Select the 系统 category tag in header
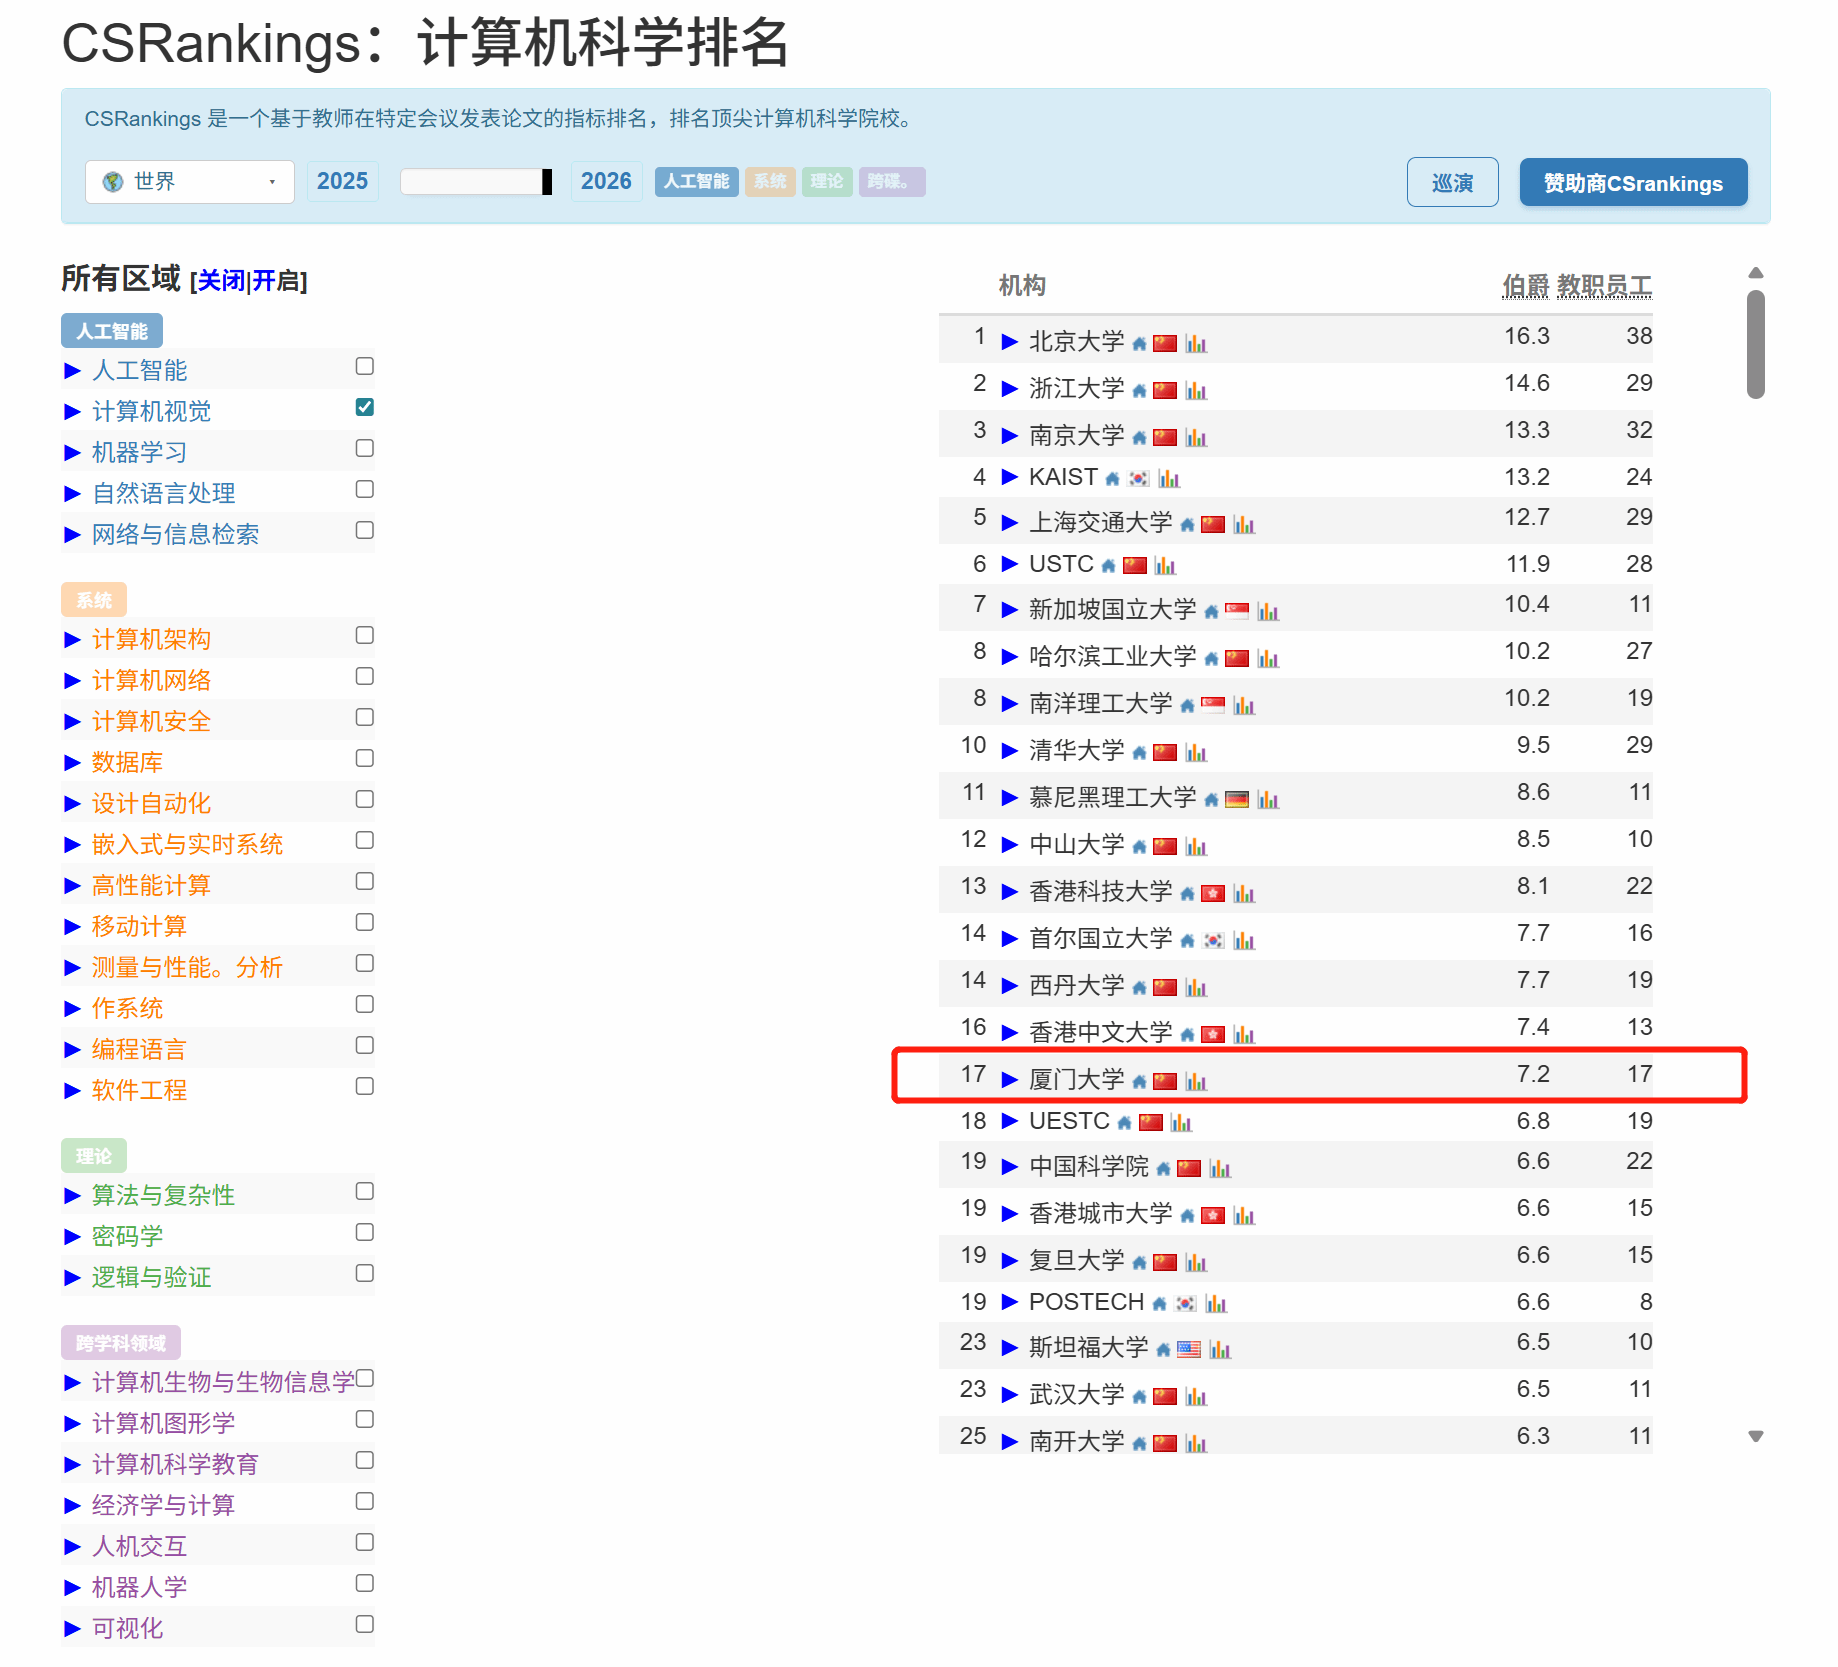Image resolution: width=1838 pixels, height=1667 pixels. click(769, 182)
